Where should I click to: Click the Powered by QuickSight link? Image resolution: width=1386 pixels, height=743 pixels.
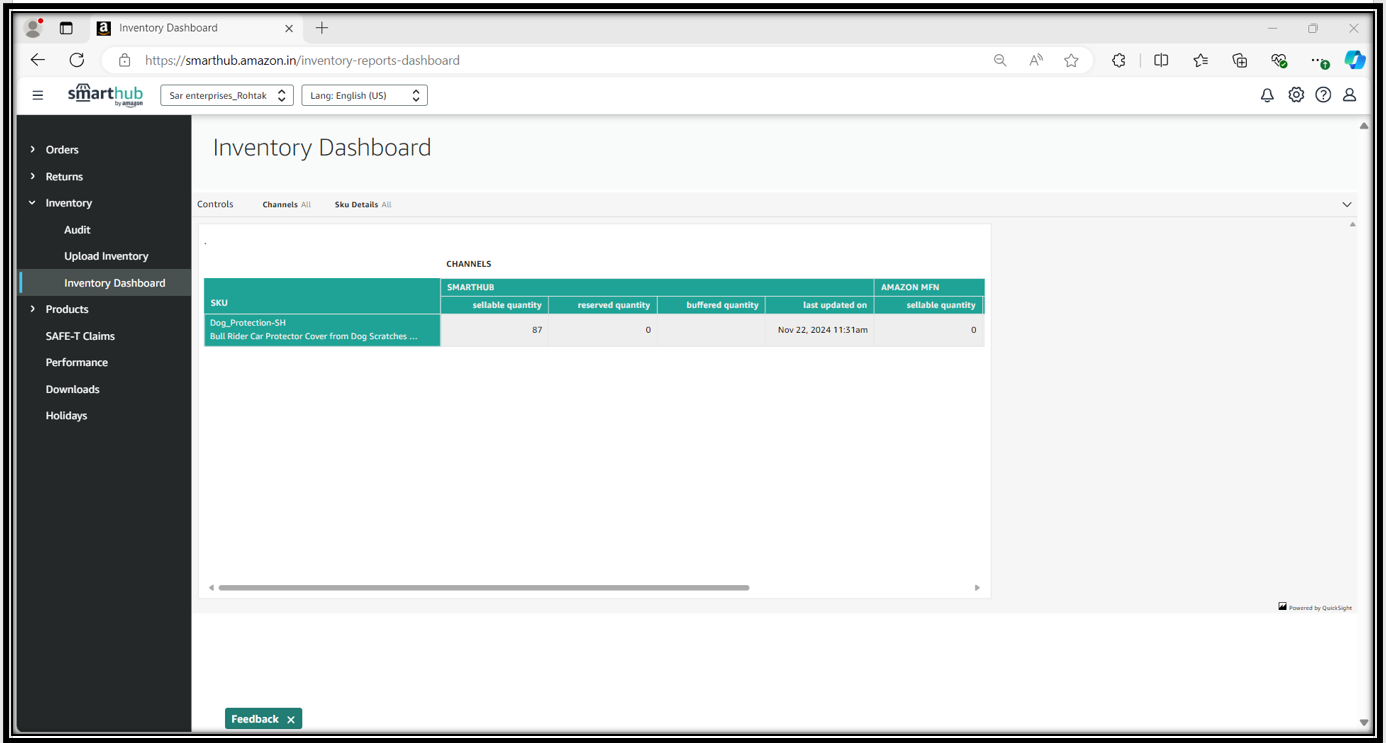1315,607
